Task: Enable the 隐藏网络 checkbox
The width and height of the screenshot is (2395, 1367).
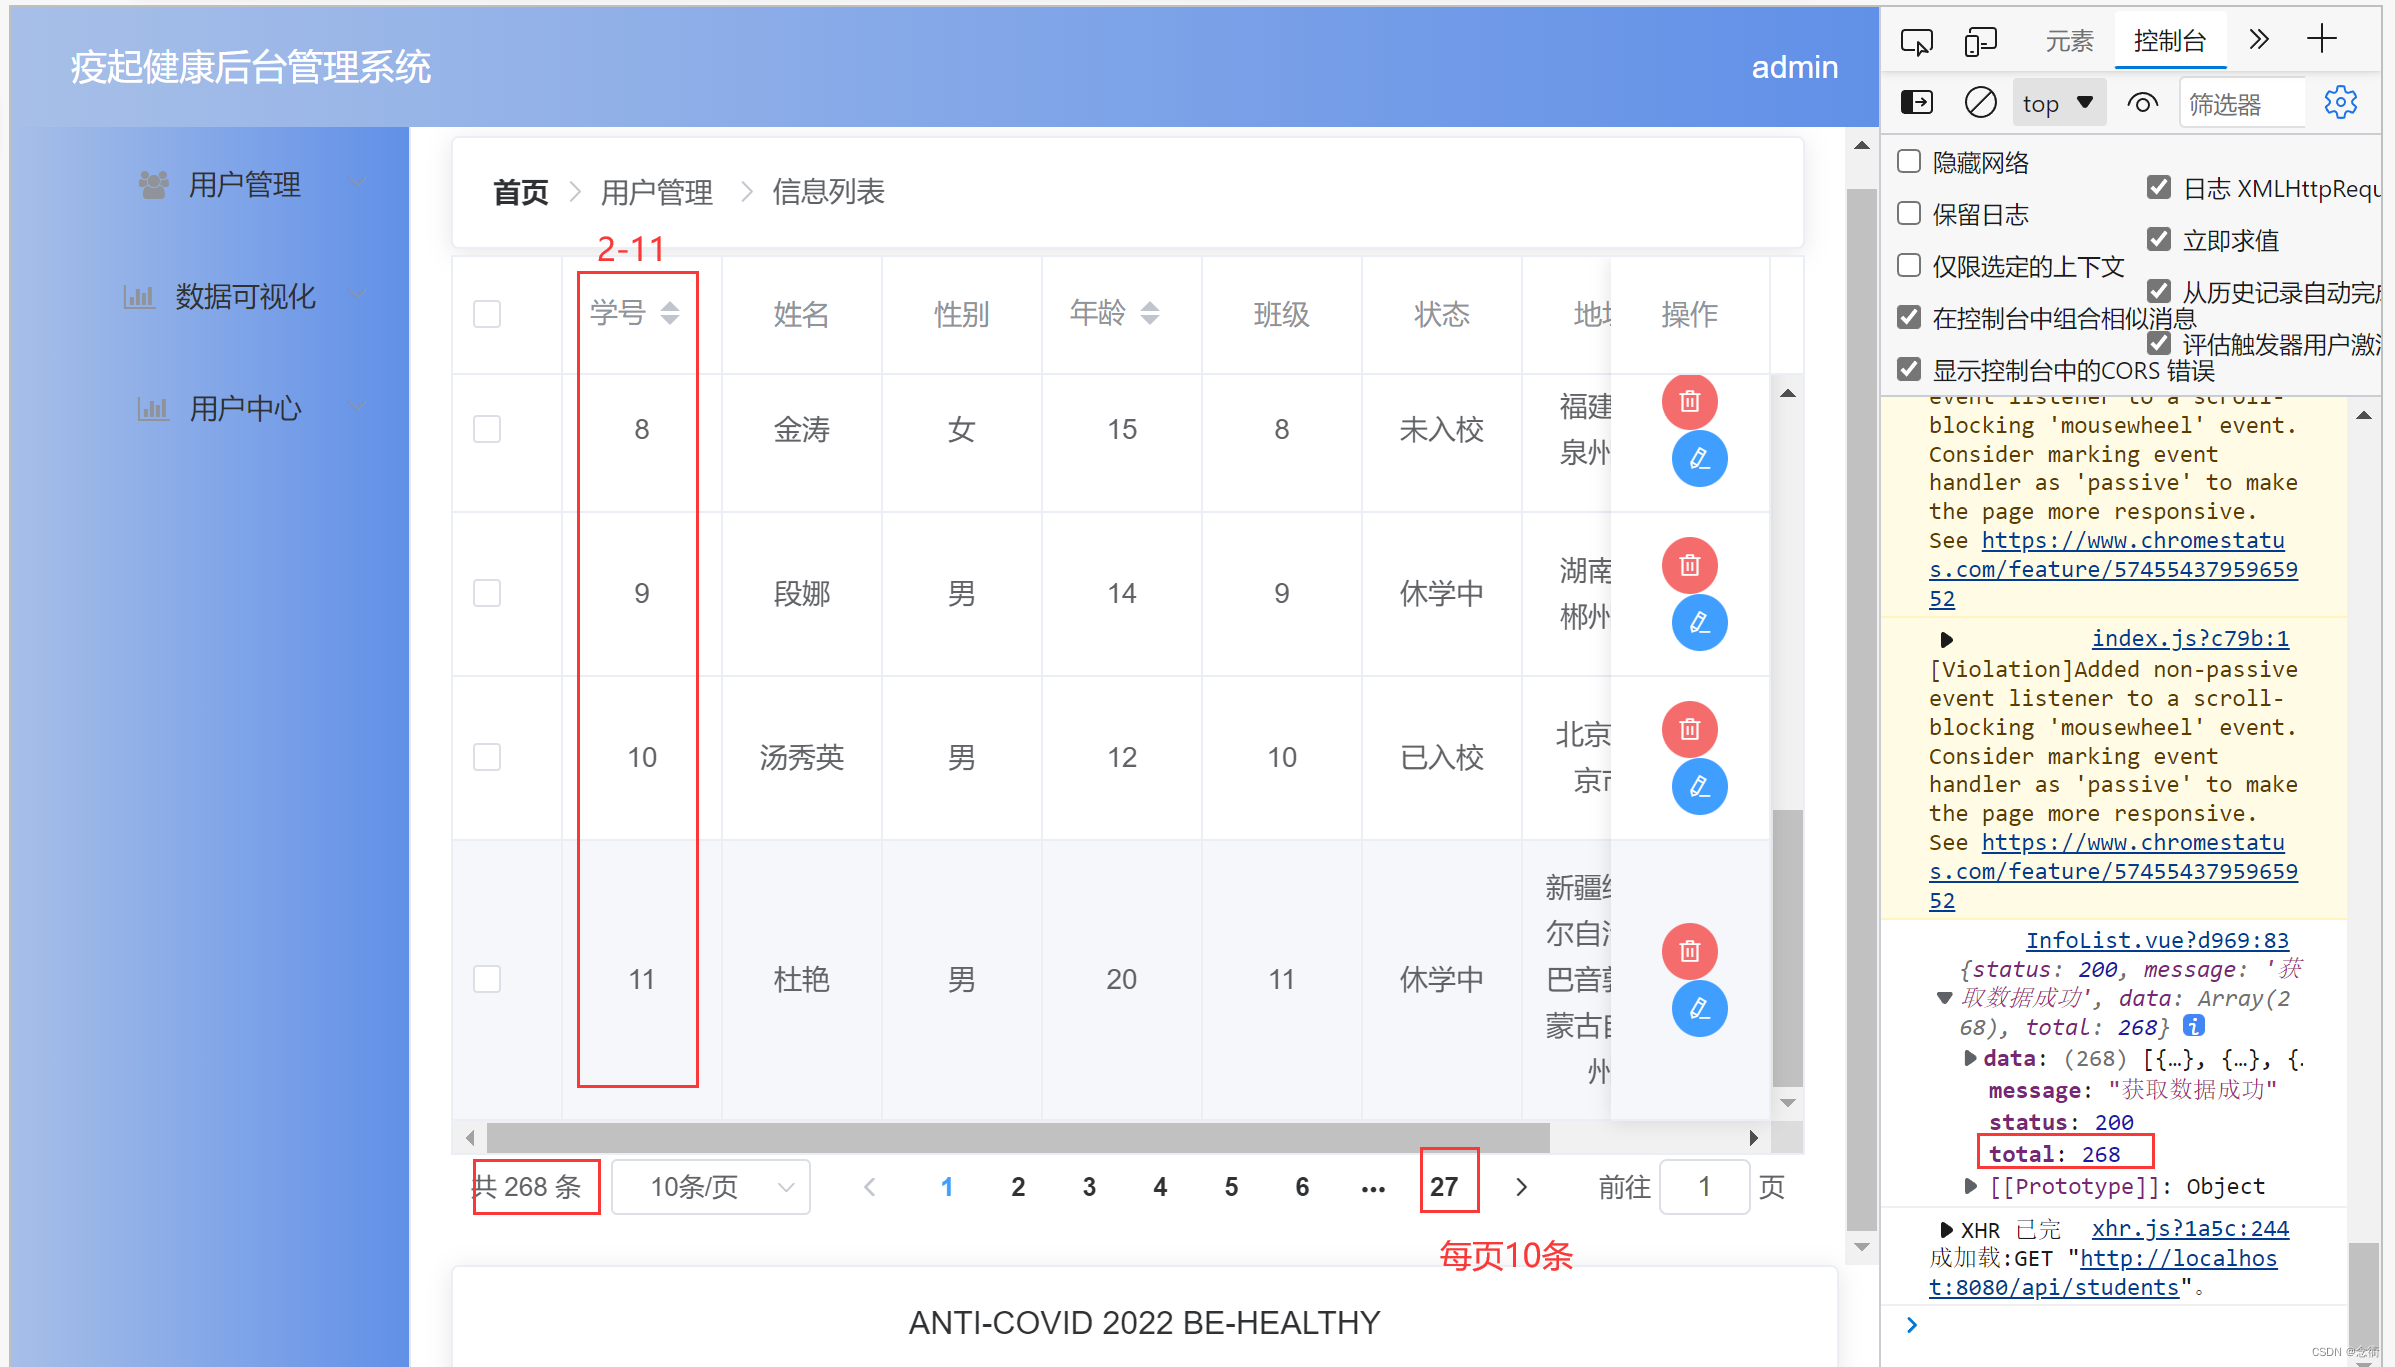Action: 1909,162
